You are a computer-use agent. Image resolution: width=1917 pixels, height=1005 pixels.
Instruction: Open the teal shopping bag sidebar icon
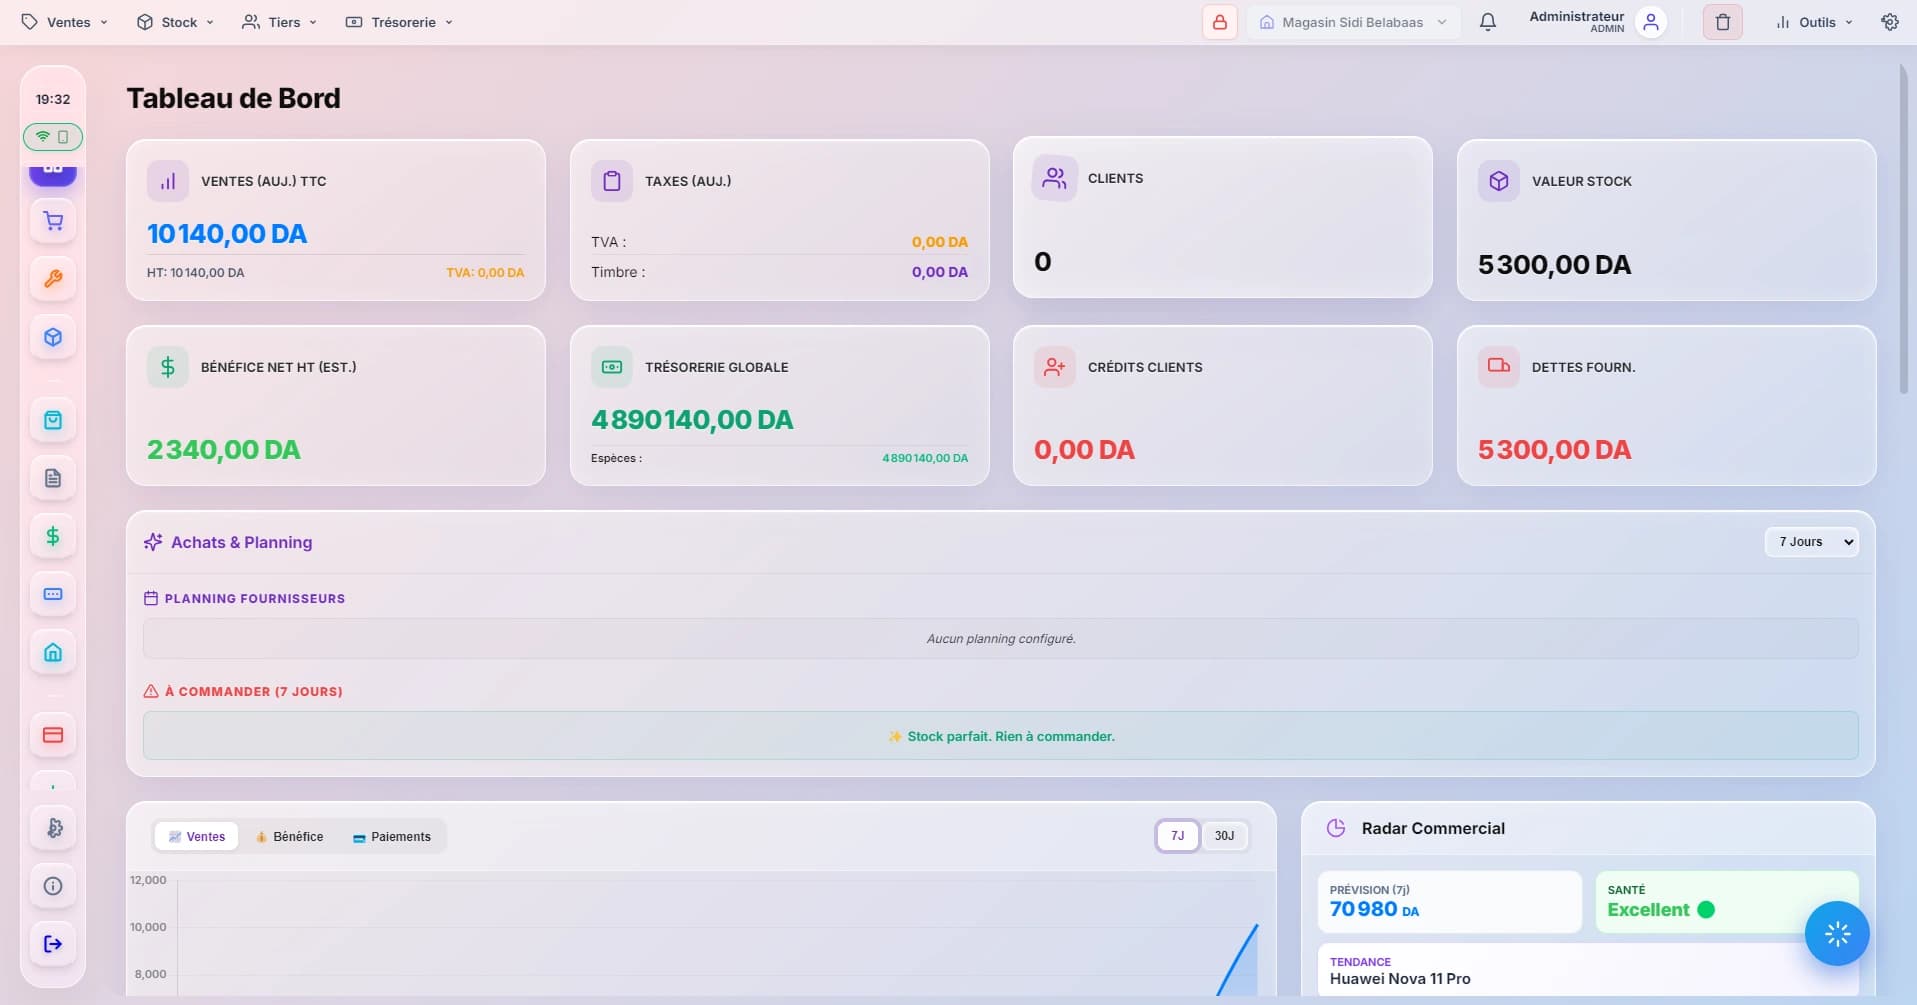(53, 420)
